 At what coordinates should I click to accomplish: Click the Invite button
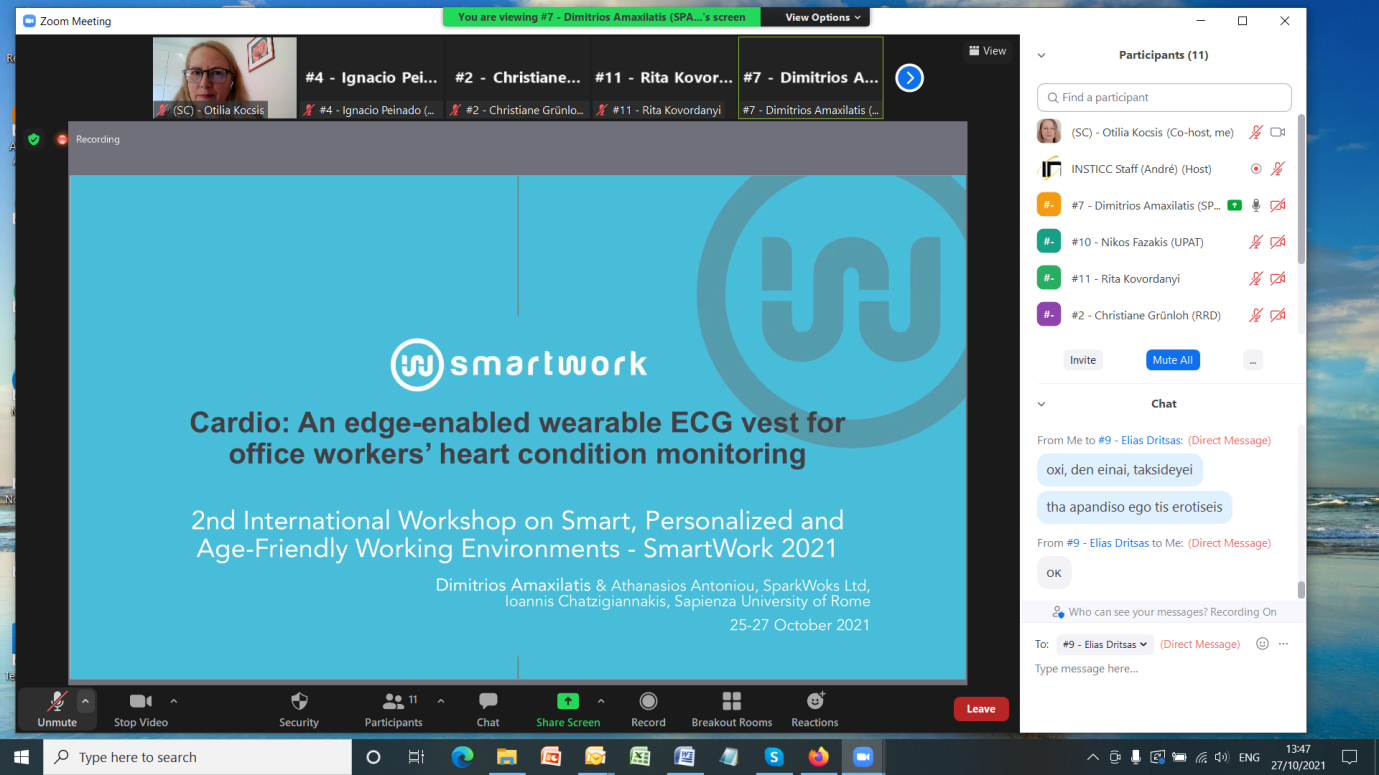click(1083, 360)
